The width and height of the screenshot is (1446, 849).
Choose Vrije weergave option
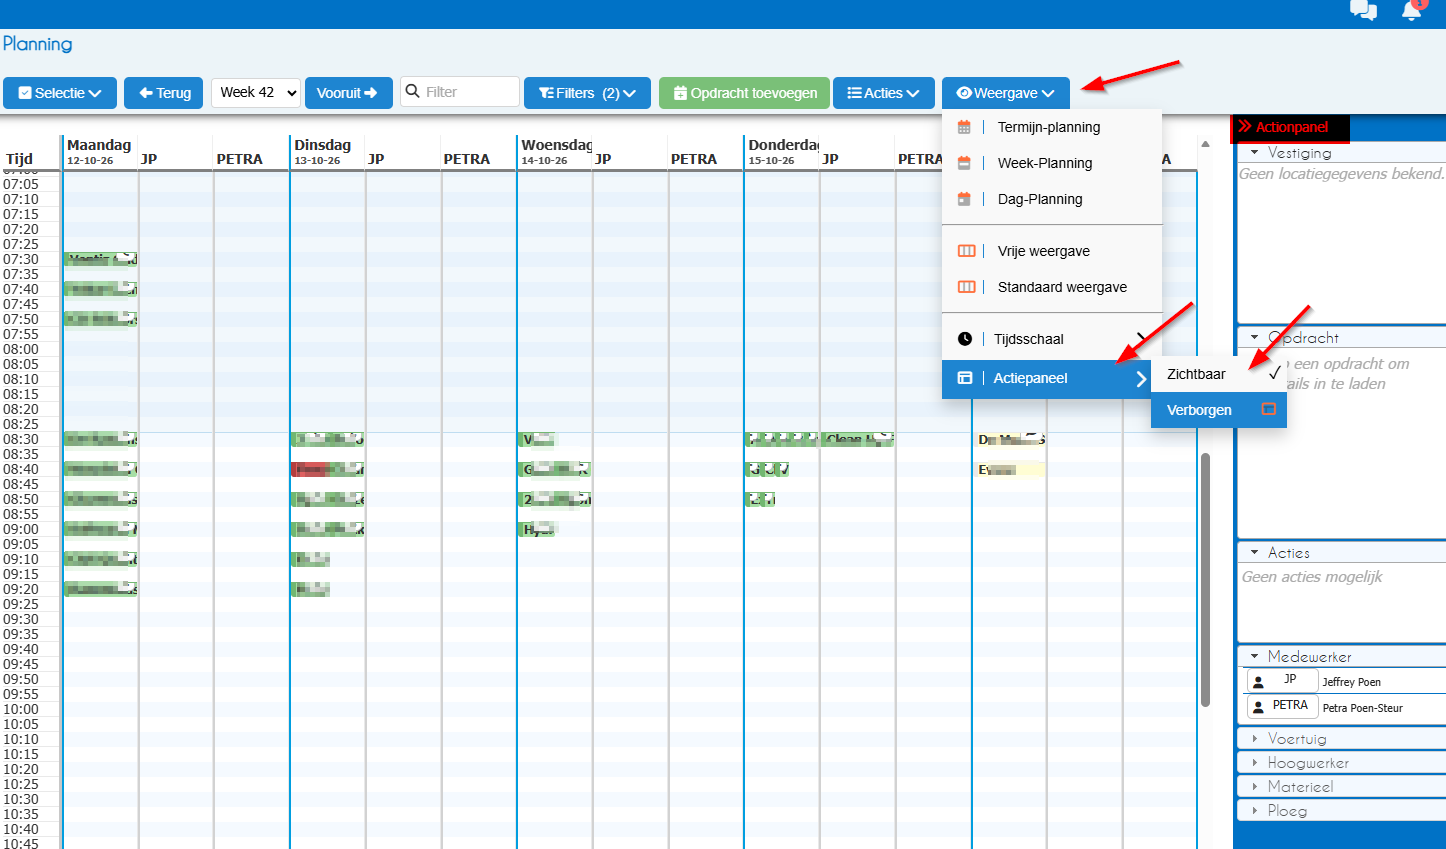(1052, 251)
